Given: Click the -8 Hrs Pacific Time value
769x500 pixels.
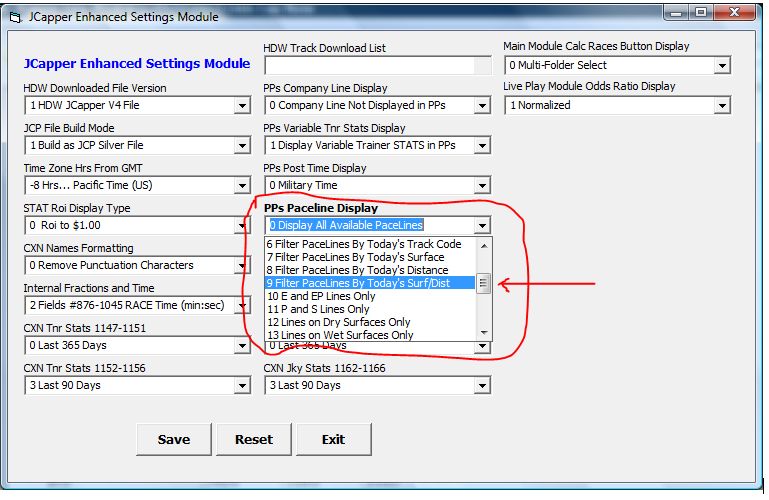Looking at the screenshot, I should coord(91,185).
